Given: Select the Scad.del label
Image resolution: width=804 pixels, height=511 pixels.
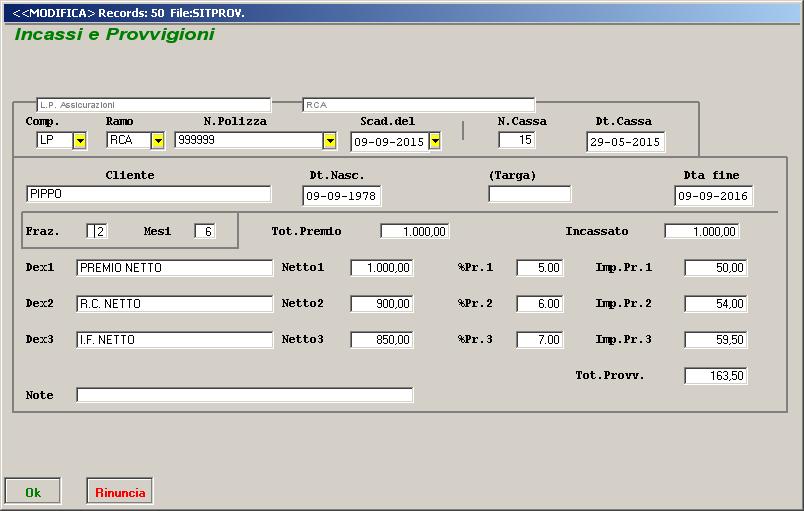Looking at the screenshot, I should click(x=388, y=121).
